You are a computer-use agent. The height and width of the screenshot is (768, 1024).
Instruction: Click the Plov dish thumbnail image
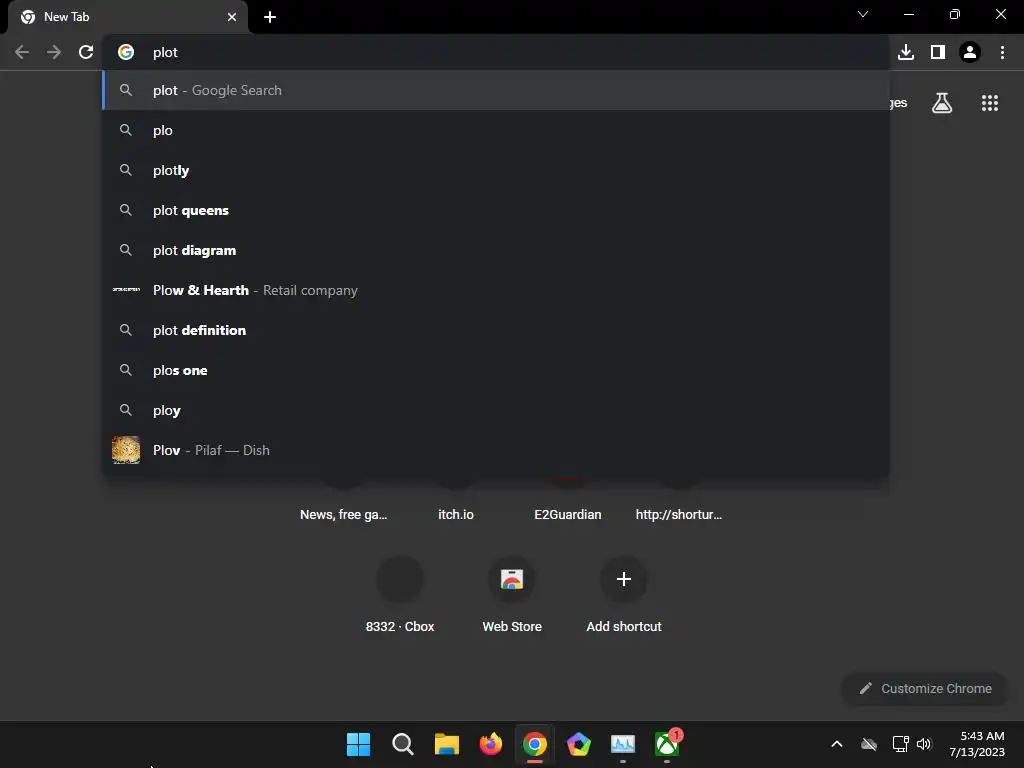click(x=126, y=450)
